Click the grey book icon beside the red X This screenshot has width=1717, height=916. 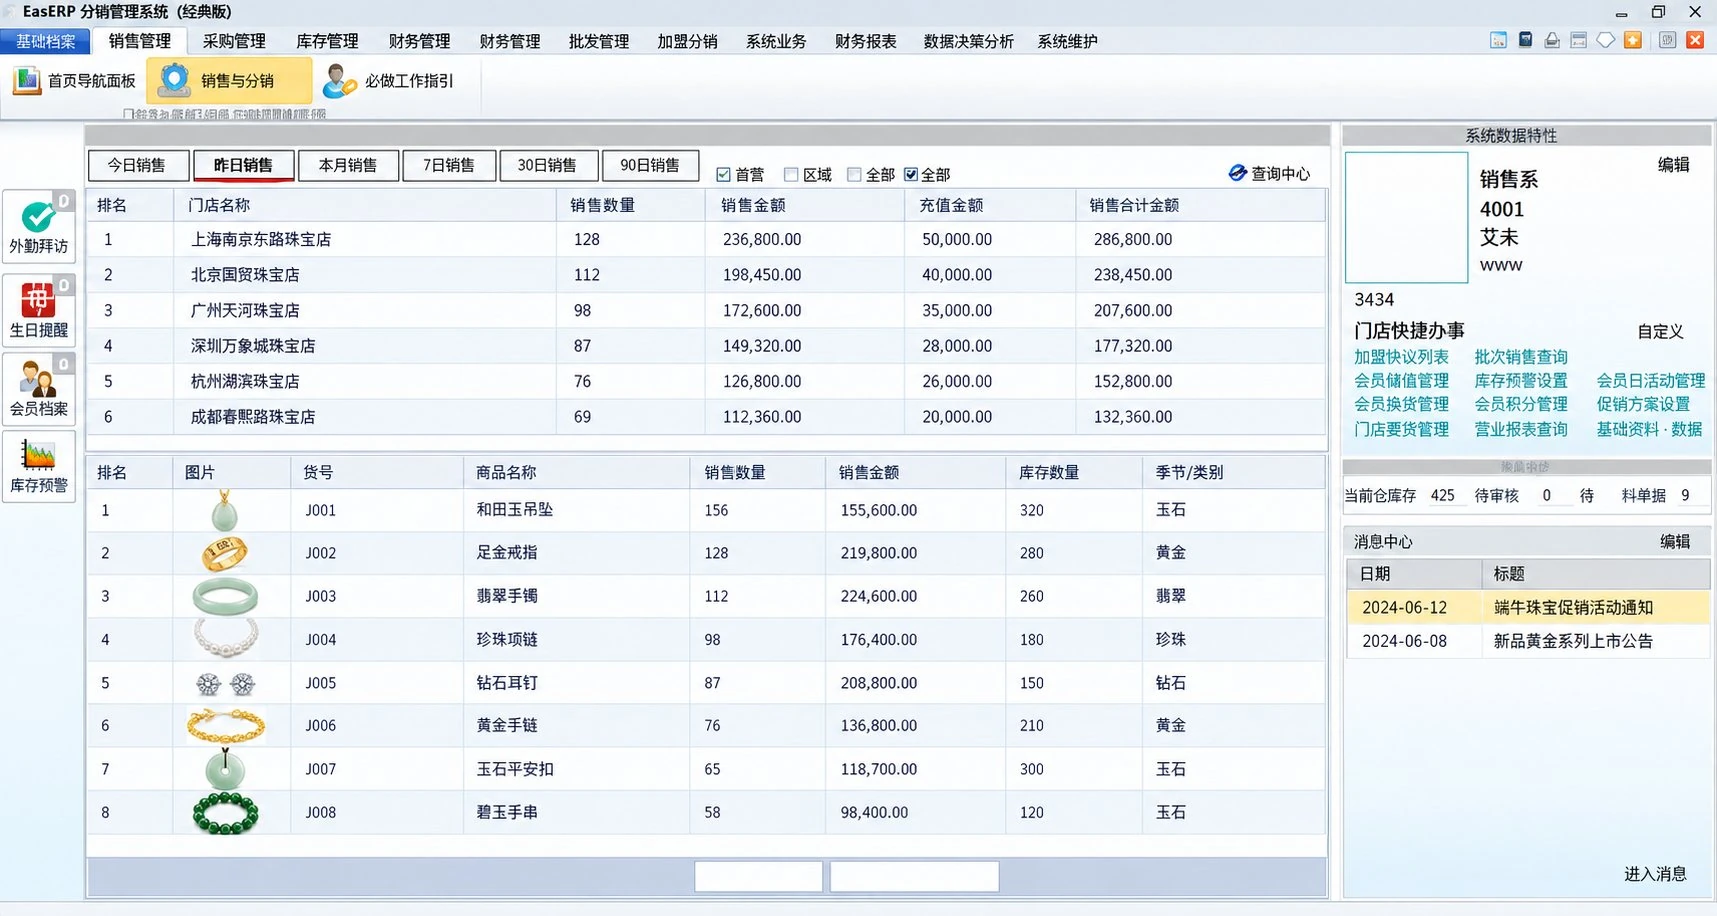(x=1667, y=40)
